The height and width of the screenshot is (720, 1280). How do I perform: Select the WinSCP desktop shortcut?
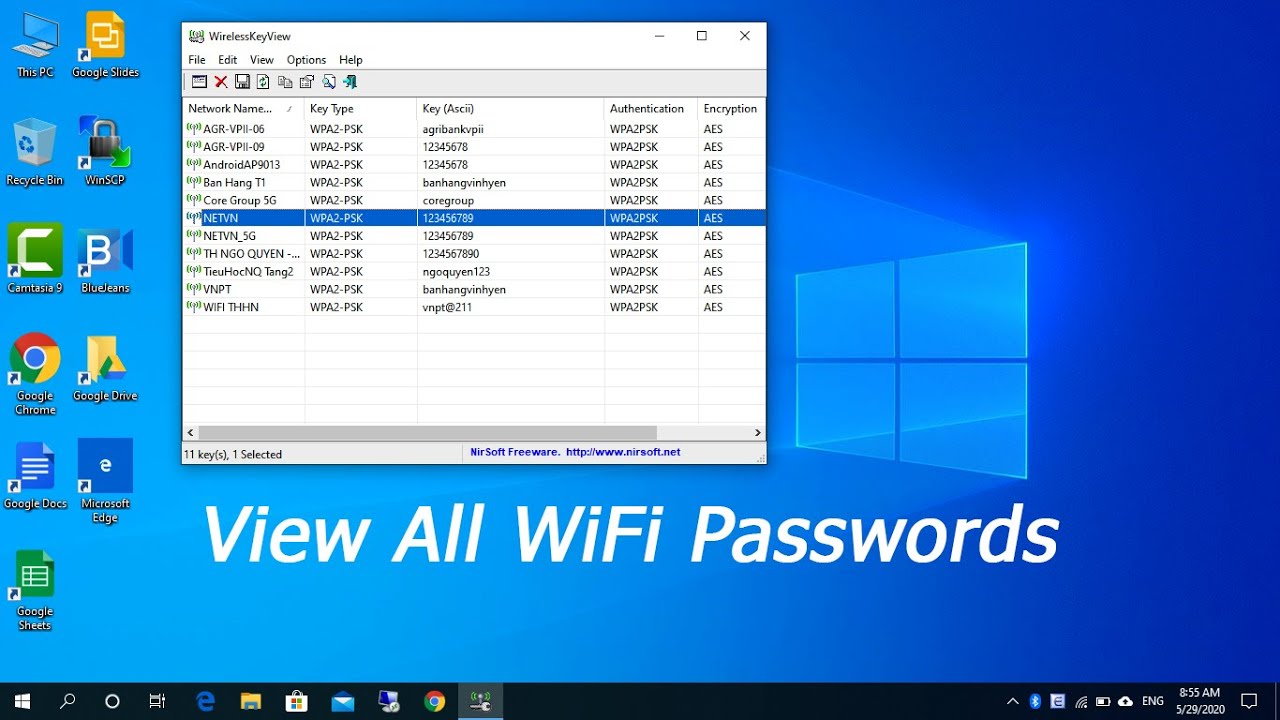pyautogui.click(x=105, y=152)
